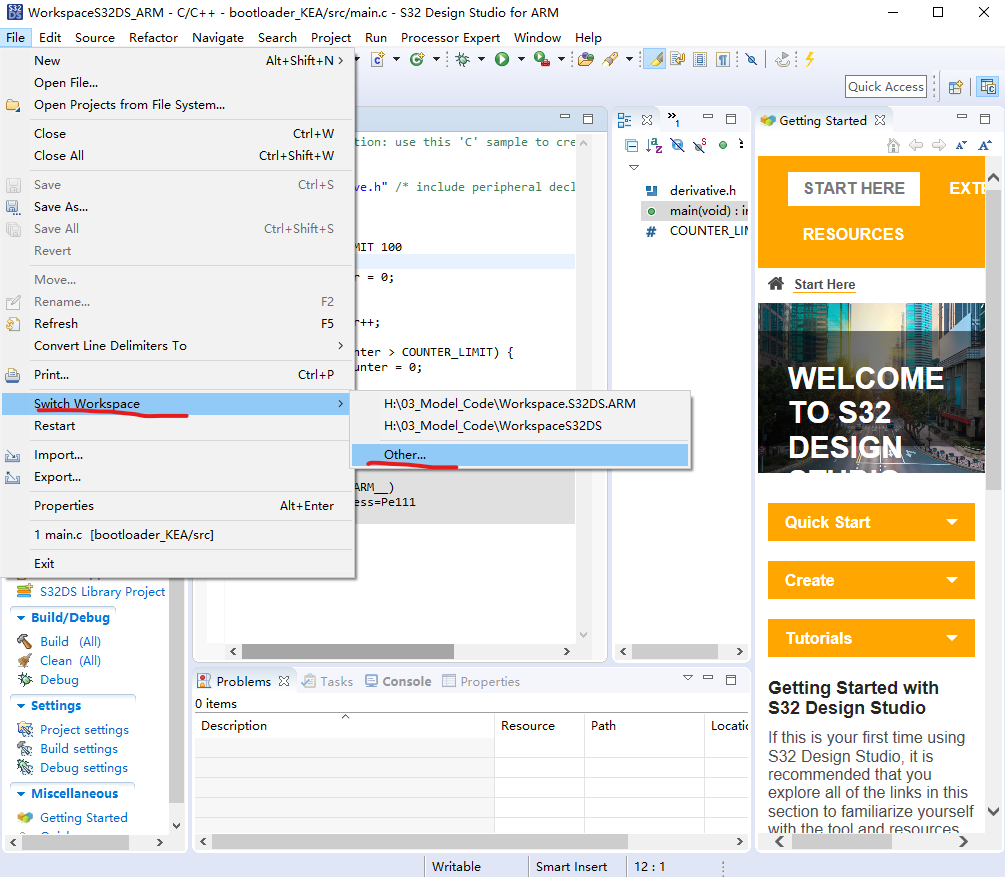Open dropdown arrow beside Search flashlight icon
1005x877 pixels.
click(x=629, y=59)
